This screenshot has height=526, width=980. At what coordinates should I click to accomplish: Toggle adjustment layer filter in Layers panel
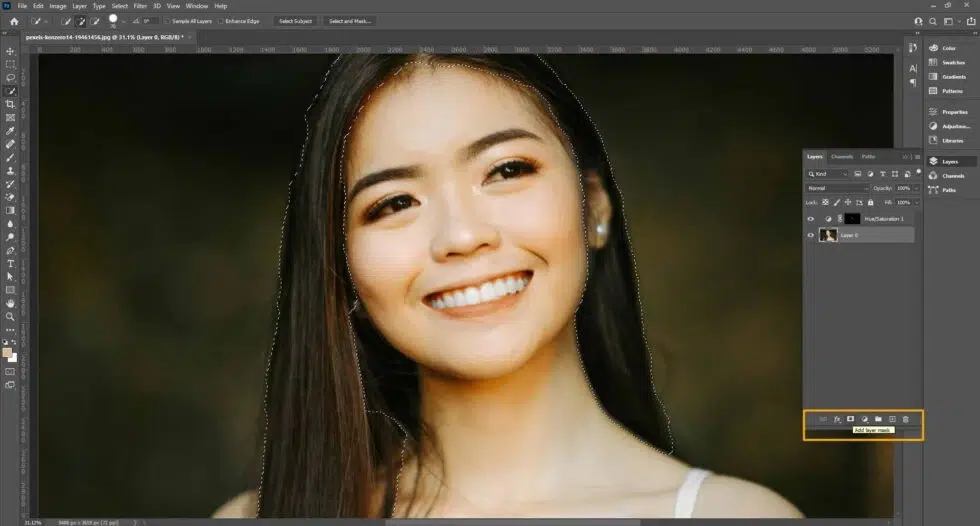[870, 174]
